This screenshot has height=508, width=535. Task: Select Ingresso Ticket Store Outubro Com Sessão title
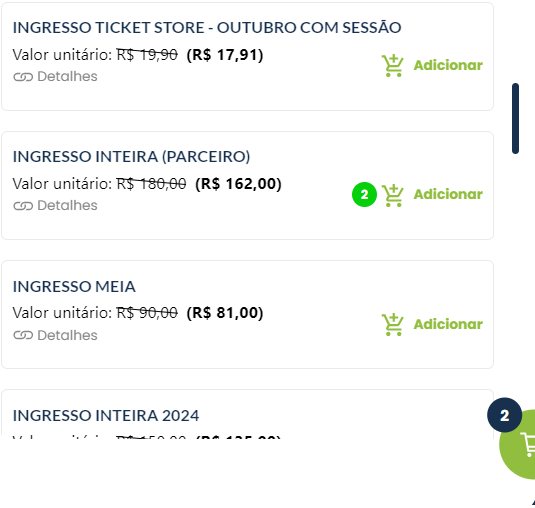pos(207,27)
